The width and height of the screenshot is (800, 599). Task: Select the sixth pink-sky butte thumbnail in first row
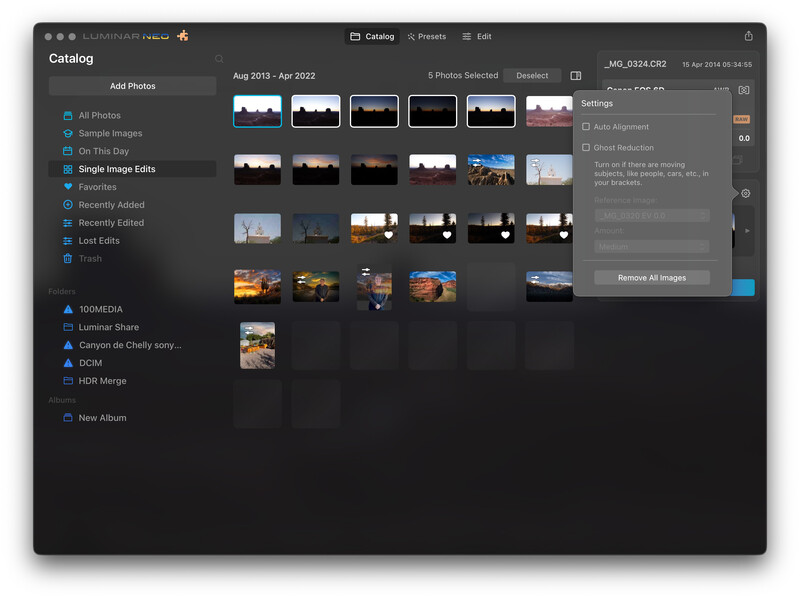click(549, 111)
